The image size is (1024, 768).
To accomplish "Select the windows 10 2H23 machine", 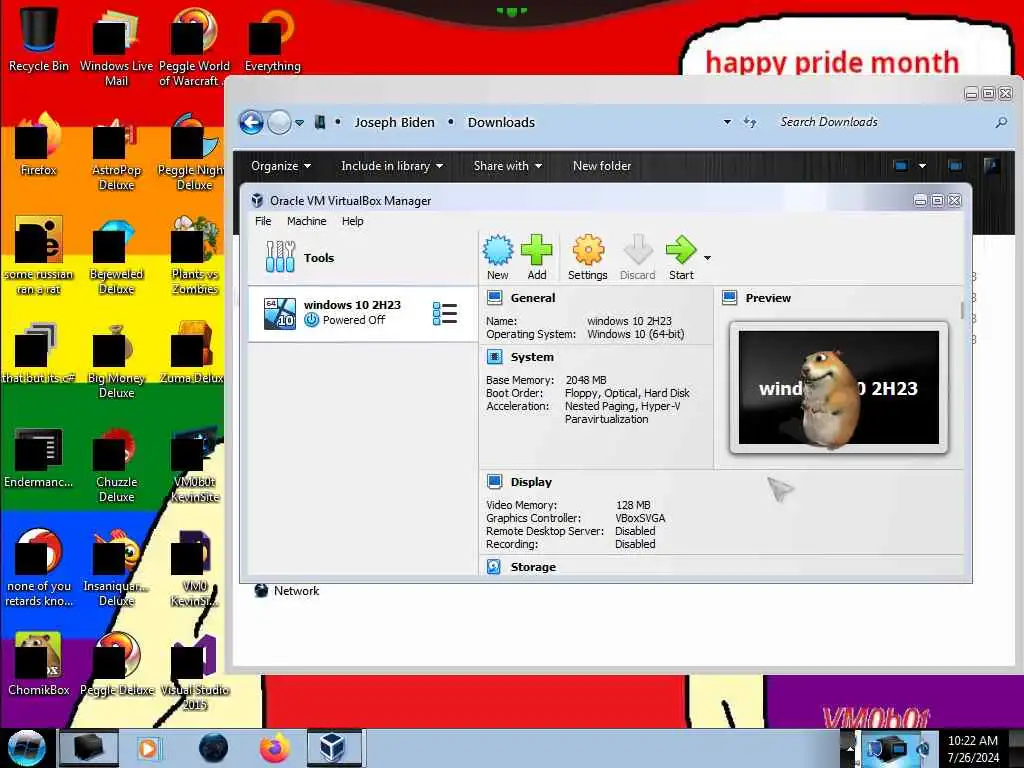I will click(363, 313).
